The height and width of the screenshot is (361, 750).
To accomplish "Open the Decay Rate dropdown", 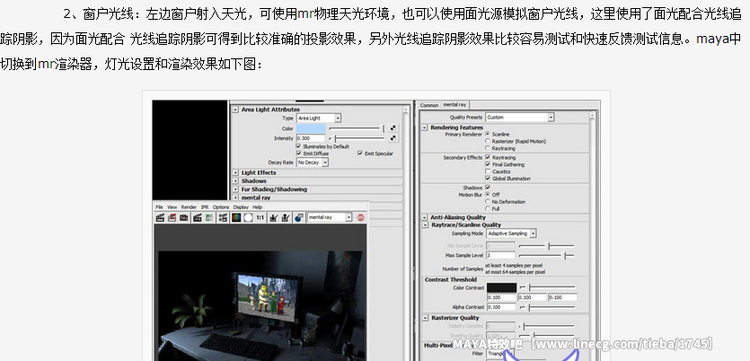I will (312, 162).
